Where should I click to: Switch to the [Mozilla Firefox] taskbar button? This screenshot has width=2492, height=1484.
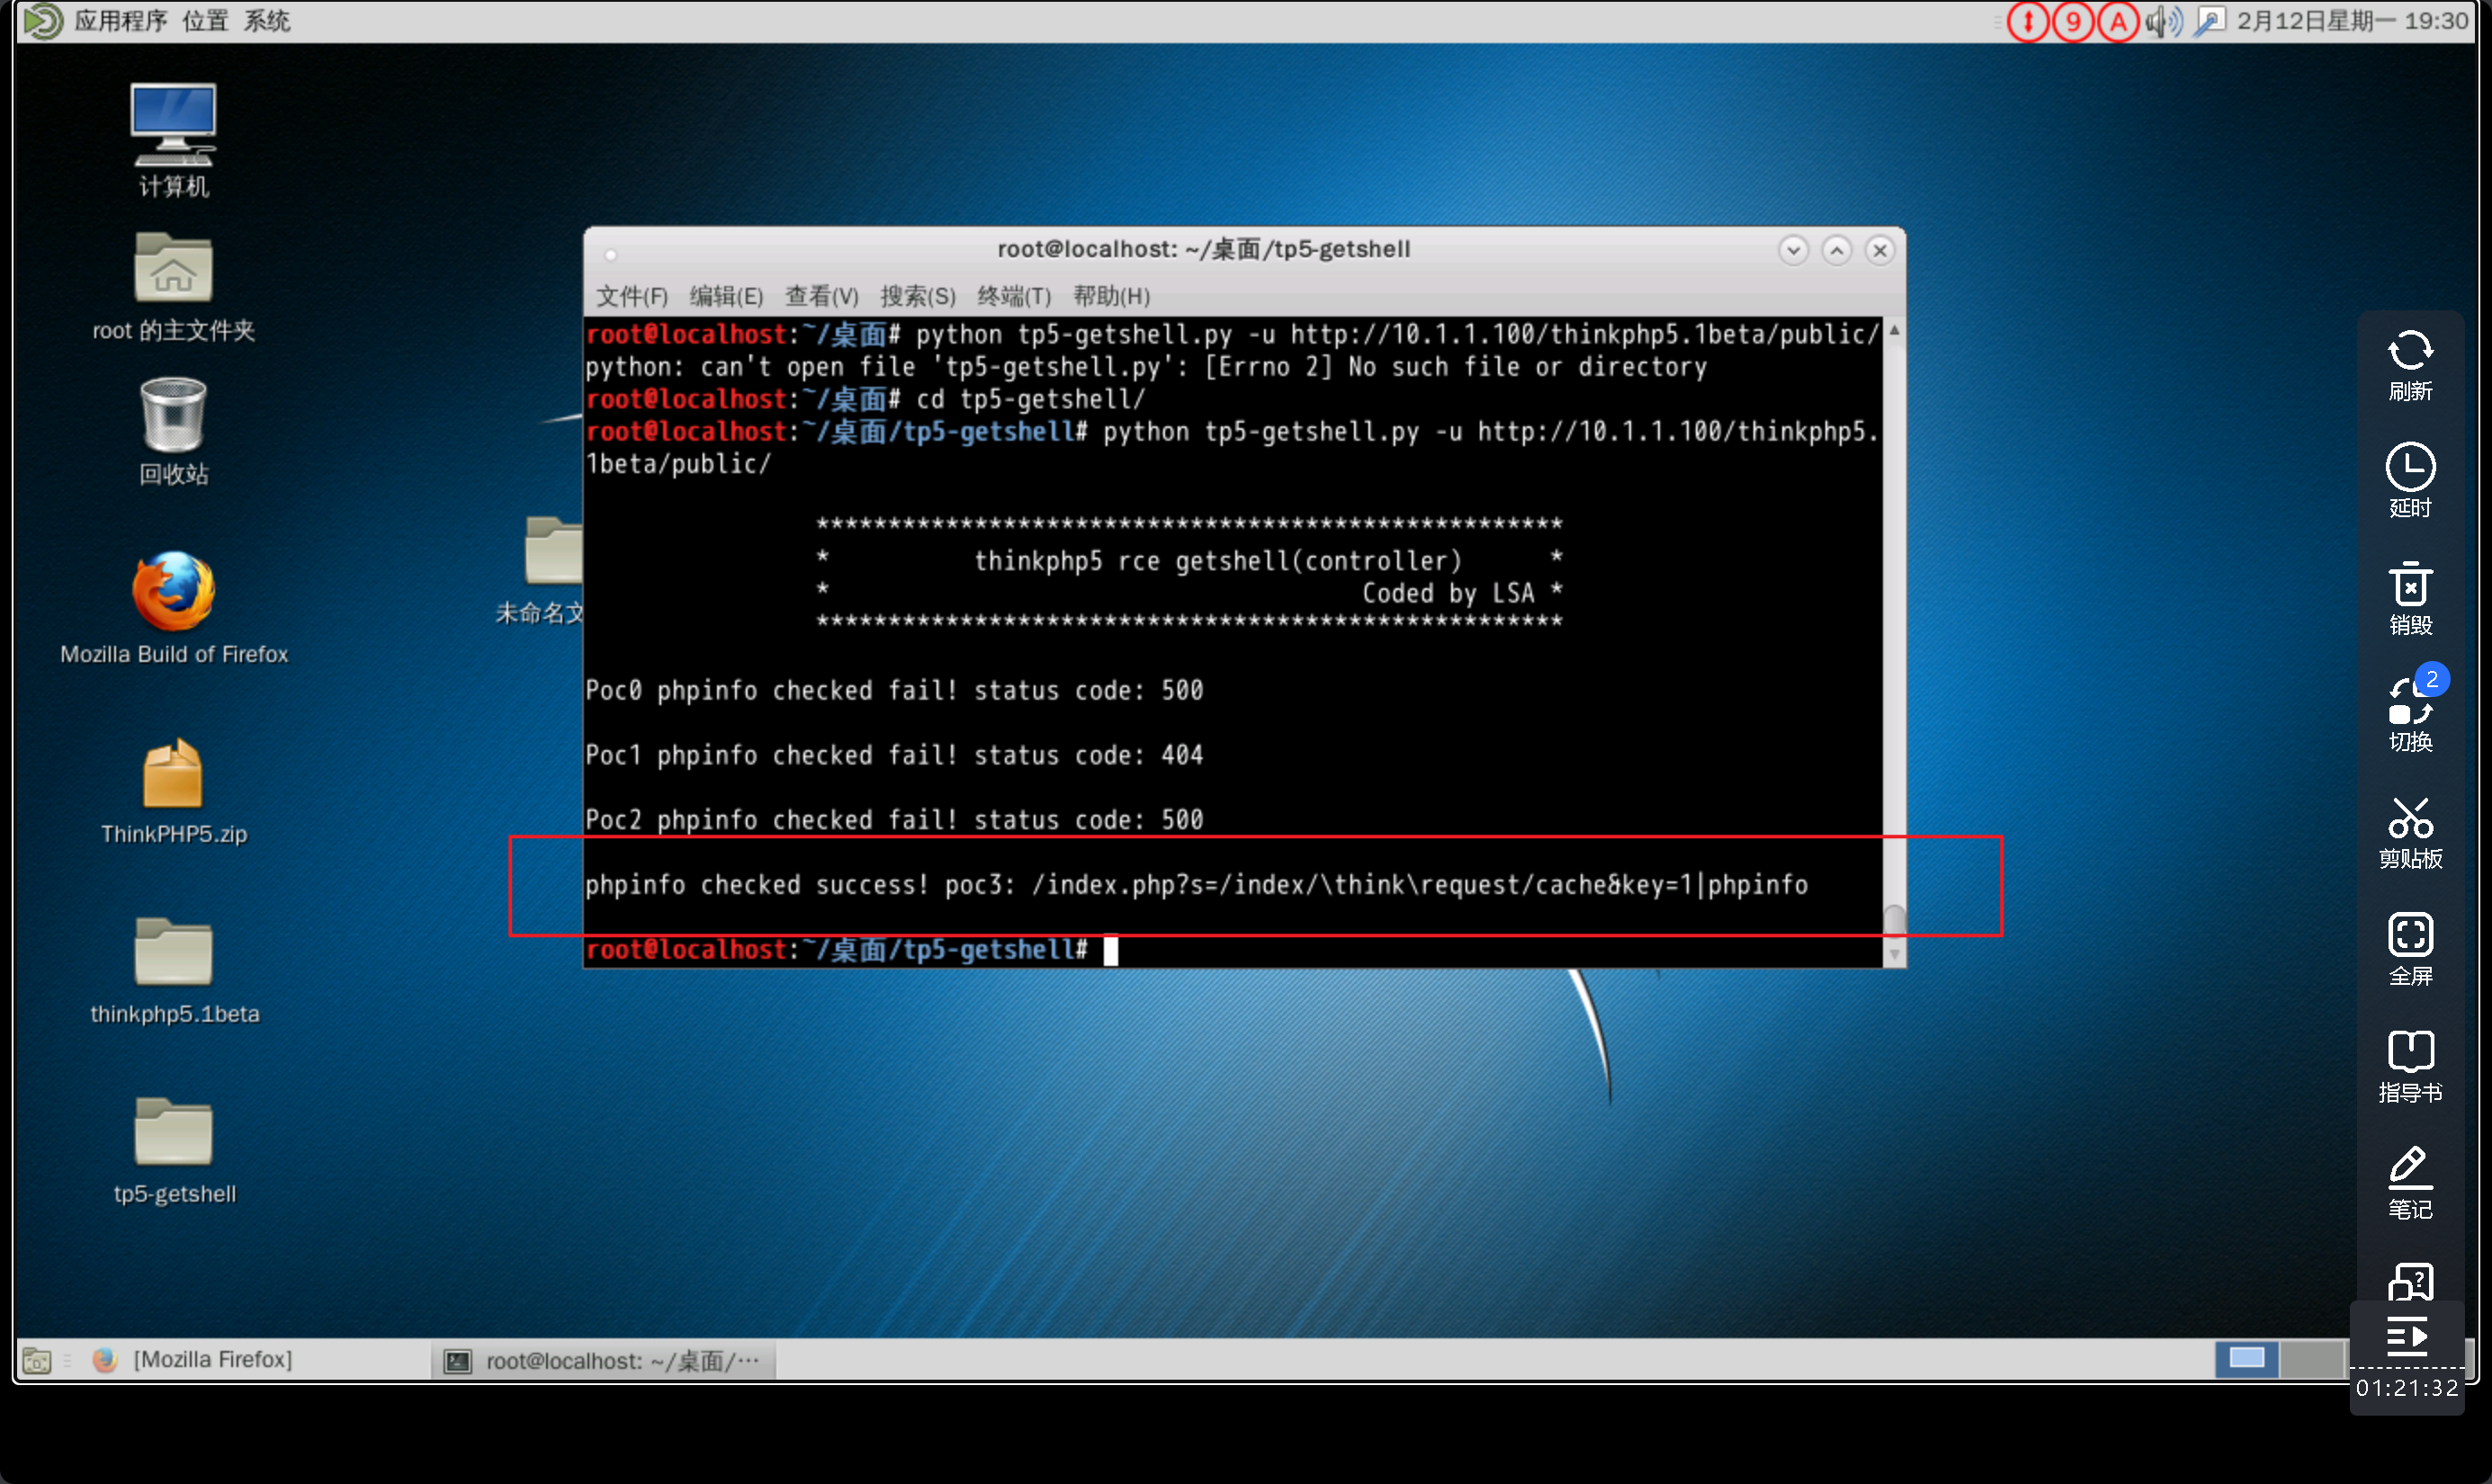[211, 1360]
